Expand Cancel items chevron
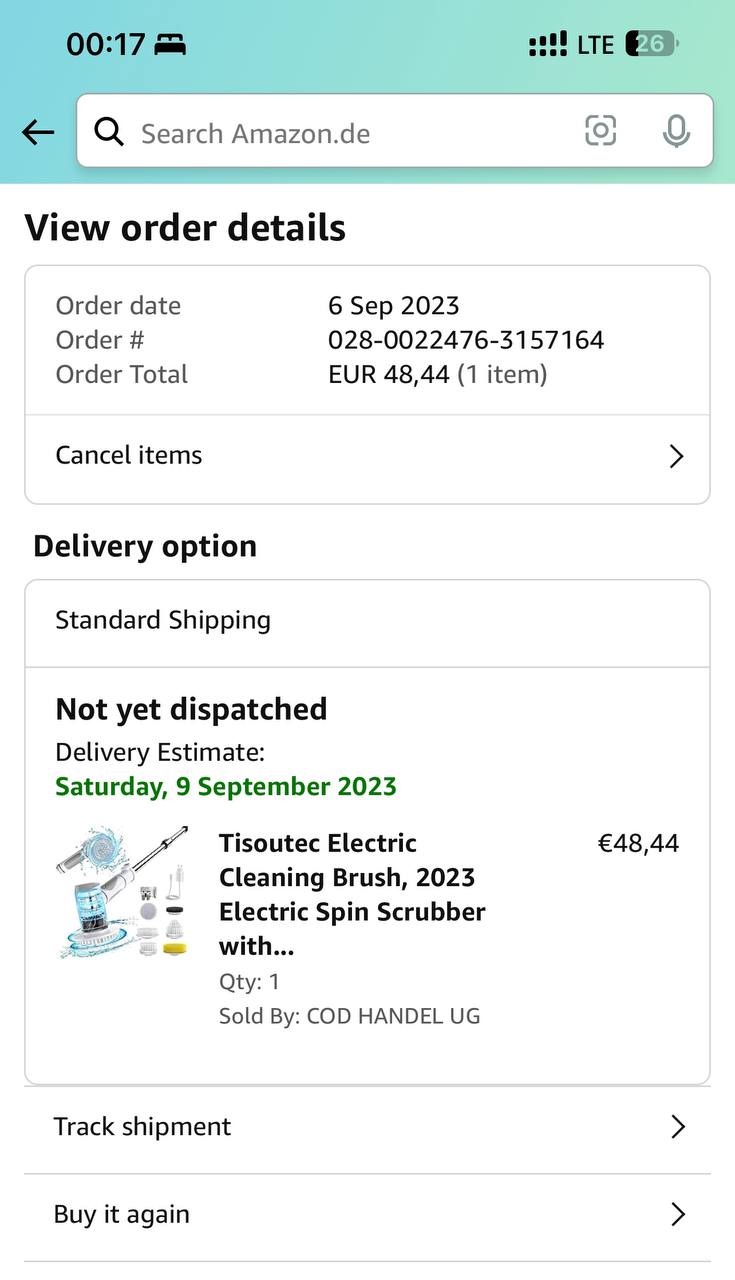 (676, 456)
